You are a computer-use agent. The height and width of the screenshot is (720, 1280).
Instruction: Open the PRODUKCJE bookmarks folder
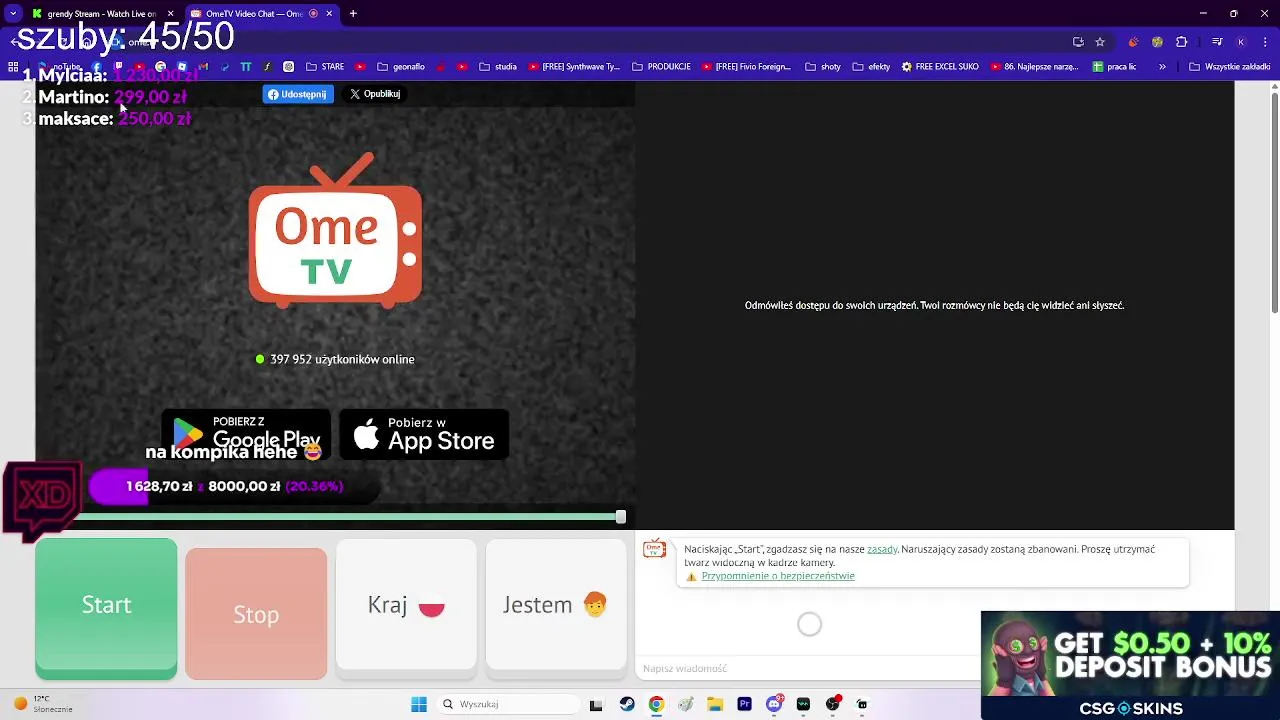[661, 67]
